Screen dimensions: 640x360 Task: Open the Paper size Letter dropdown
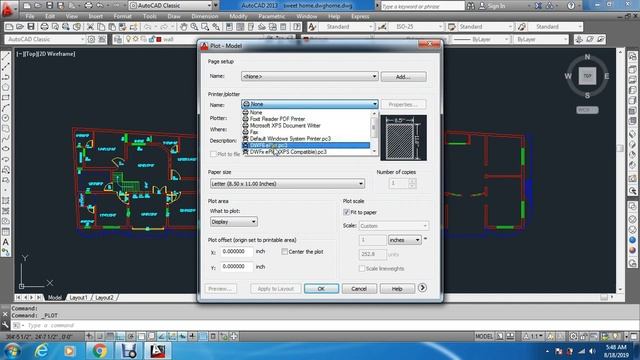click(x=287, y=184)
